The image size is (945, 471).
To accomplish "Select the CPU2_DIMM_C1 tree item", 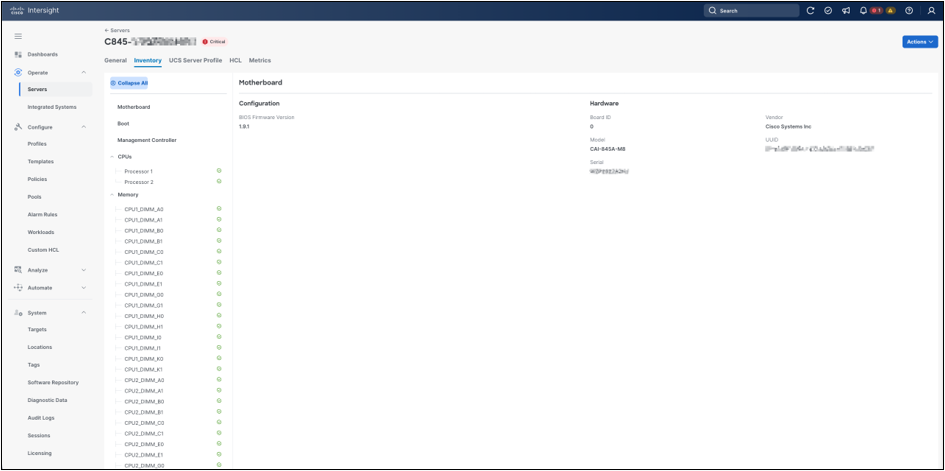I will pos(143,434).
